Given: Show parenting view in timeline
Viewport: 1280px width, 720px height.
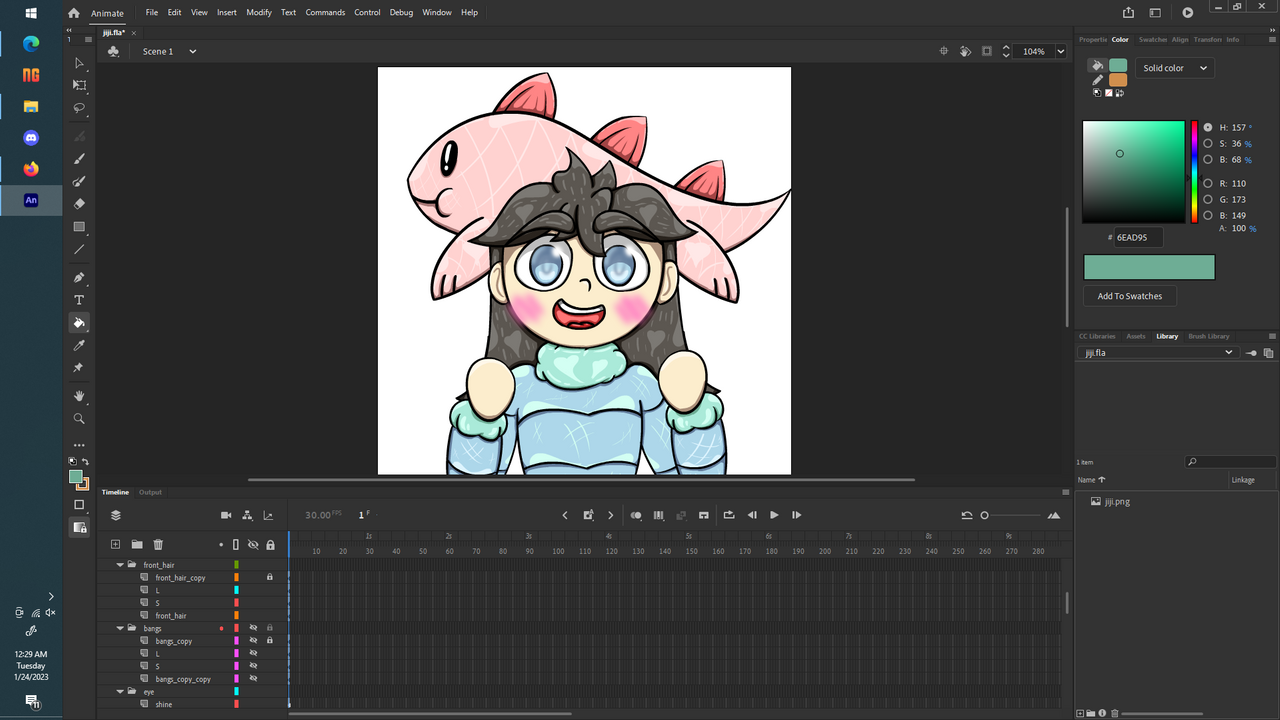Looking at the screenshot, I should pyautogui.click(x=247, y=515).
